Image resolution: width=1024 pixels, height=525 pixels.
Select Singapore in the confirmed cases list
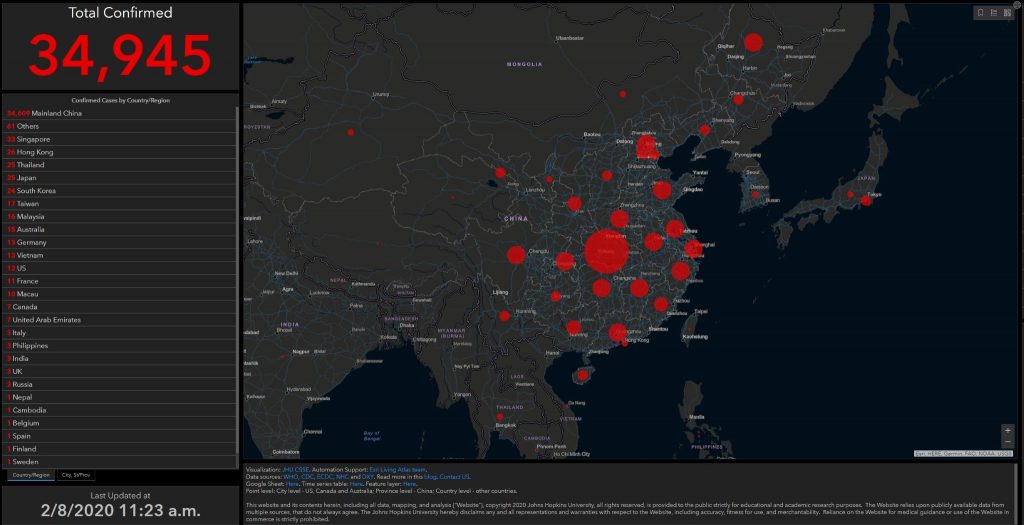pyautogui.click(x=120, y=139)
